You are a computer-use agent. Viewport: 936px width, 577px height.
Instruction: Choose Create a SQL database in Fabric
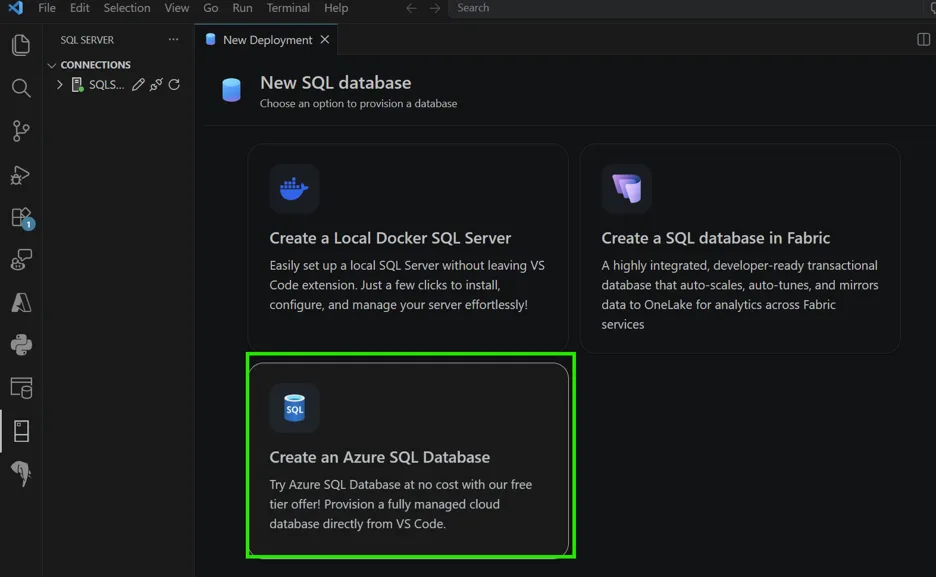pyautogui.click(x=740, y=248)
